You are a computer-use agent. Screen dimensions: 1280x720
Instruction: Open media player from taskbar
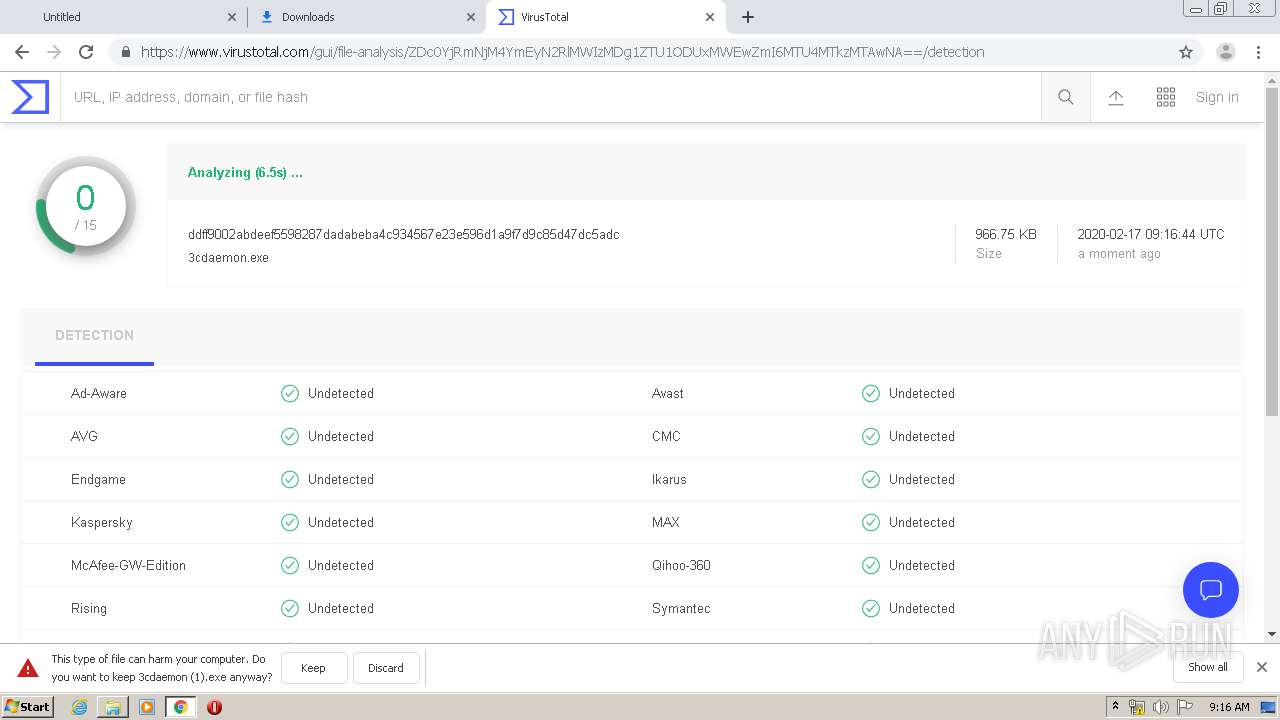click(147, 707)
